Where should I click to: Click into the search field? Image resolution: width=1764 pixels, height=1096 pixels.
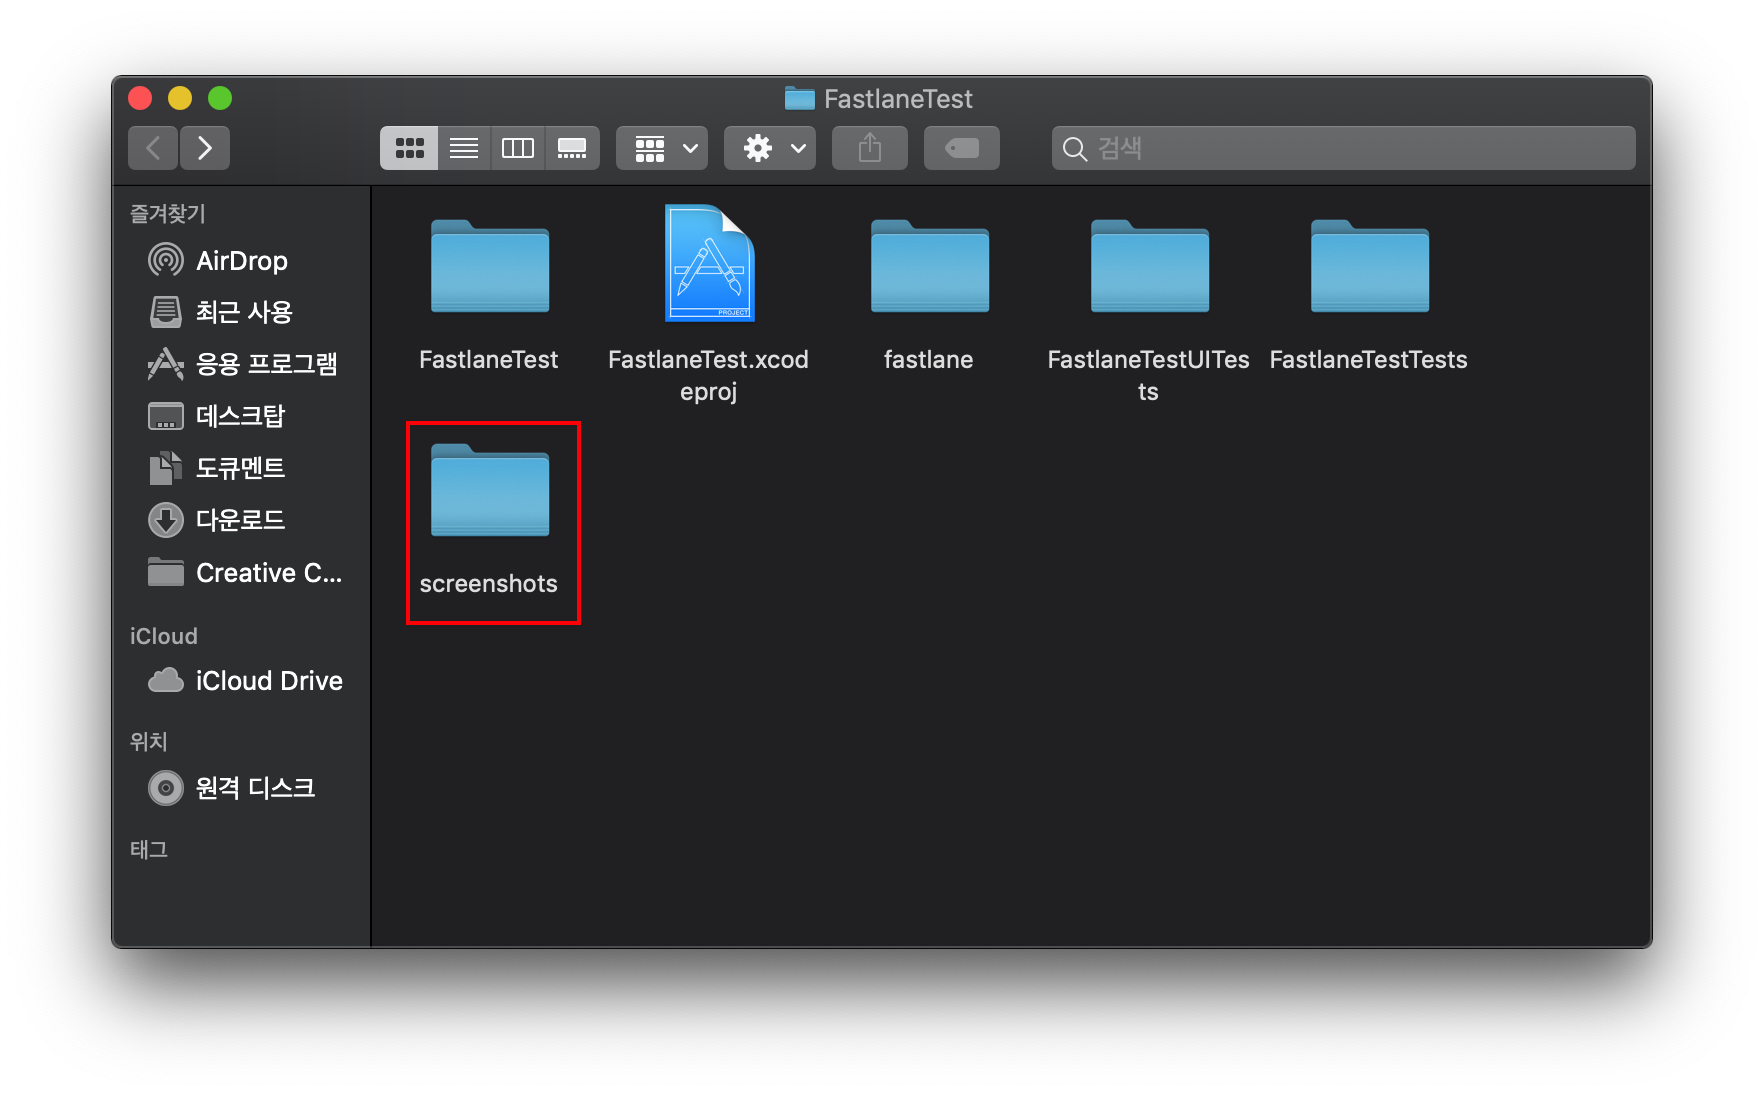click(1344, 148)
